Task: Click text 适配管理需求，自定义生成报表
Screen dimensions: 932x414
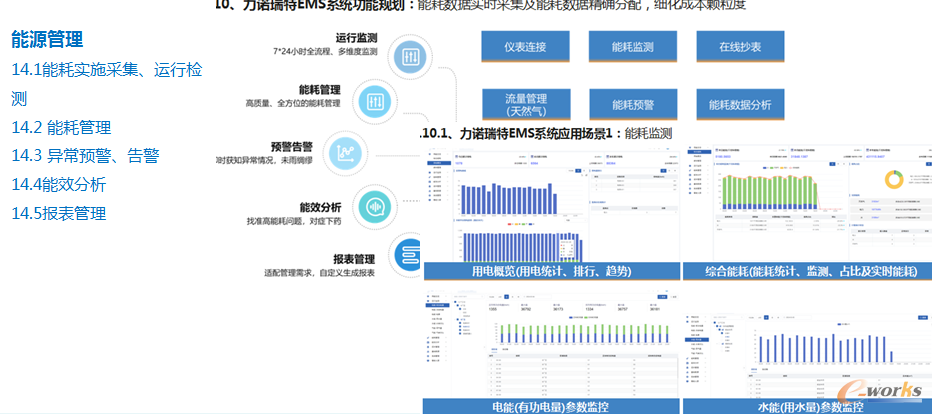Action: [x=320, y=273]
